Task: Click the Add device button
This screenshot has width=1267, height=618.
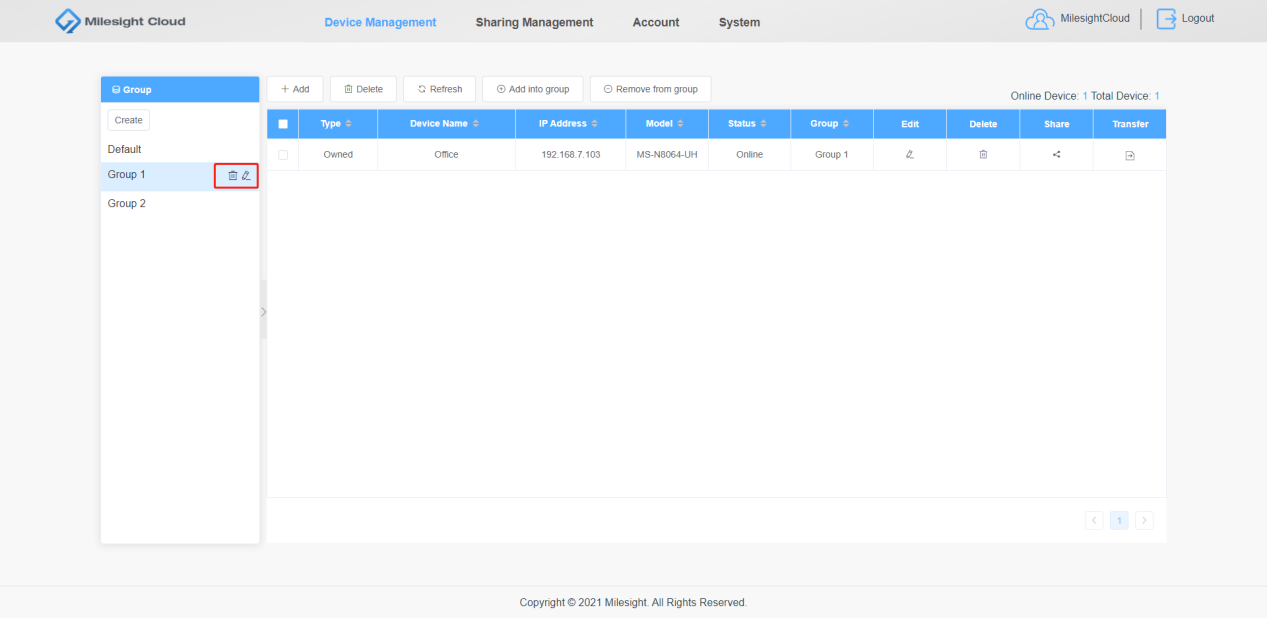Action: coord(295,89)
